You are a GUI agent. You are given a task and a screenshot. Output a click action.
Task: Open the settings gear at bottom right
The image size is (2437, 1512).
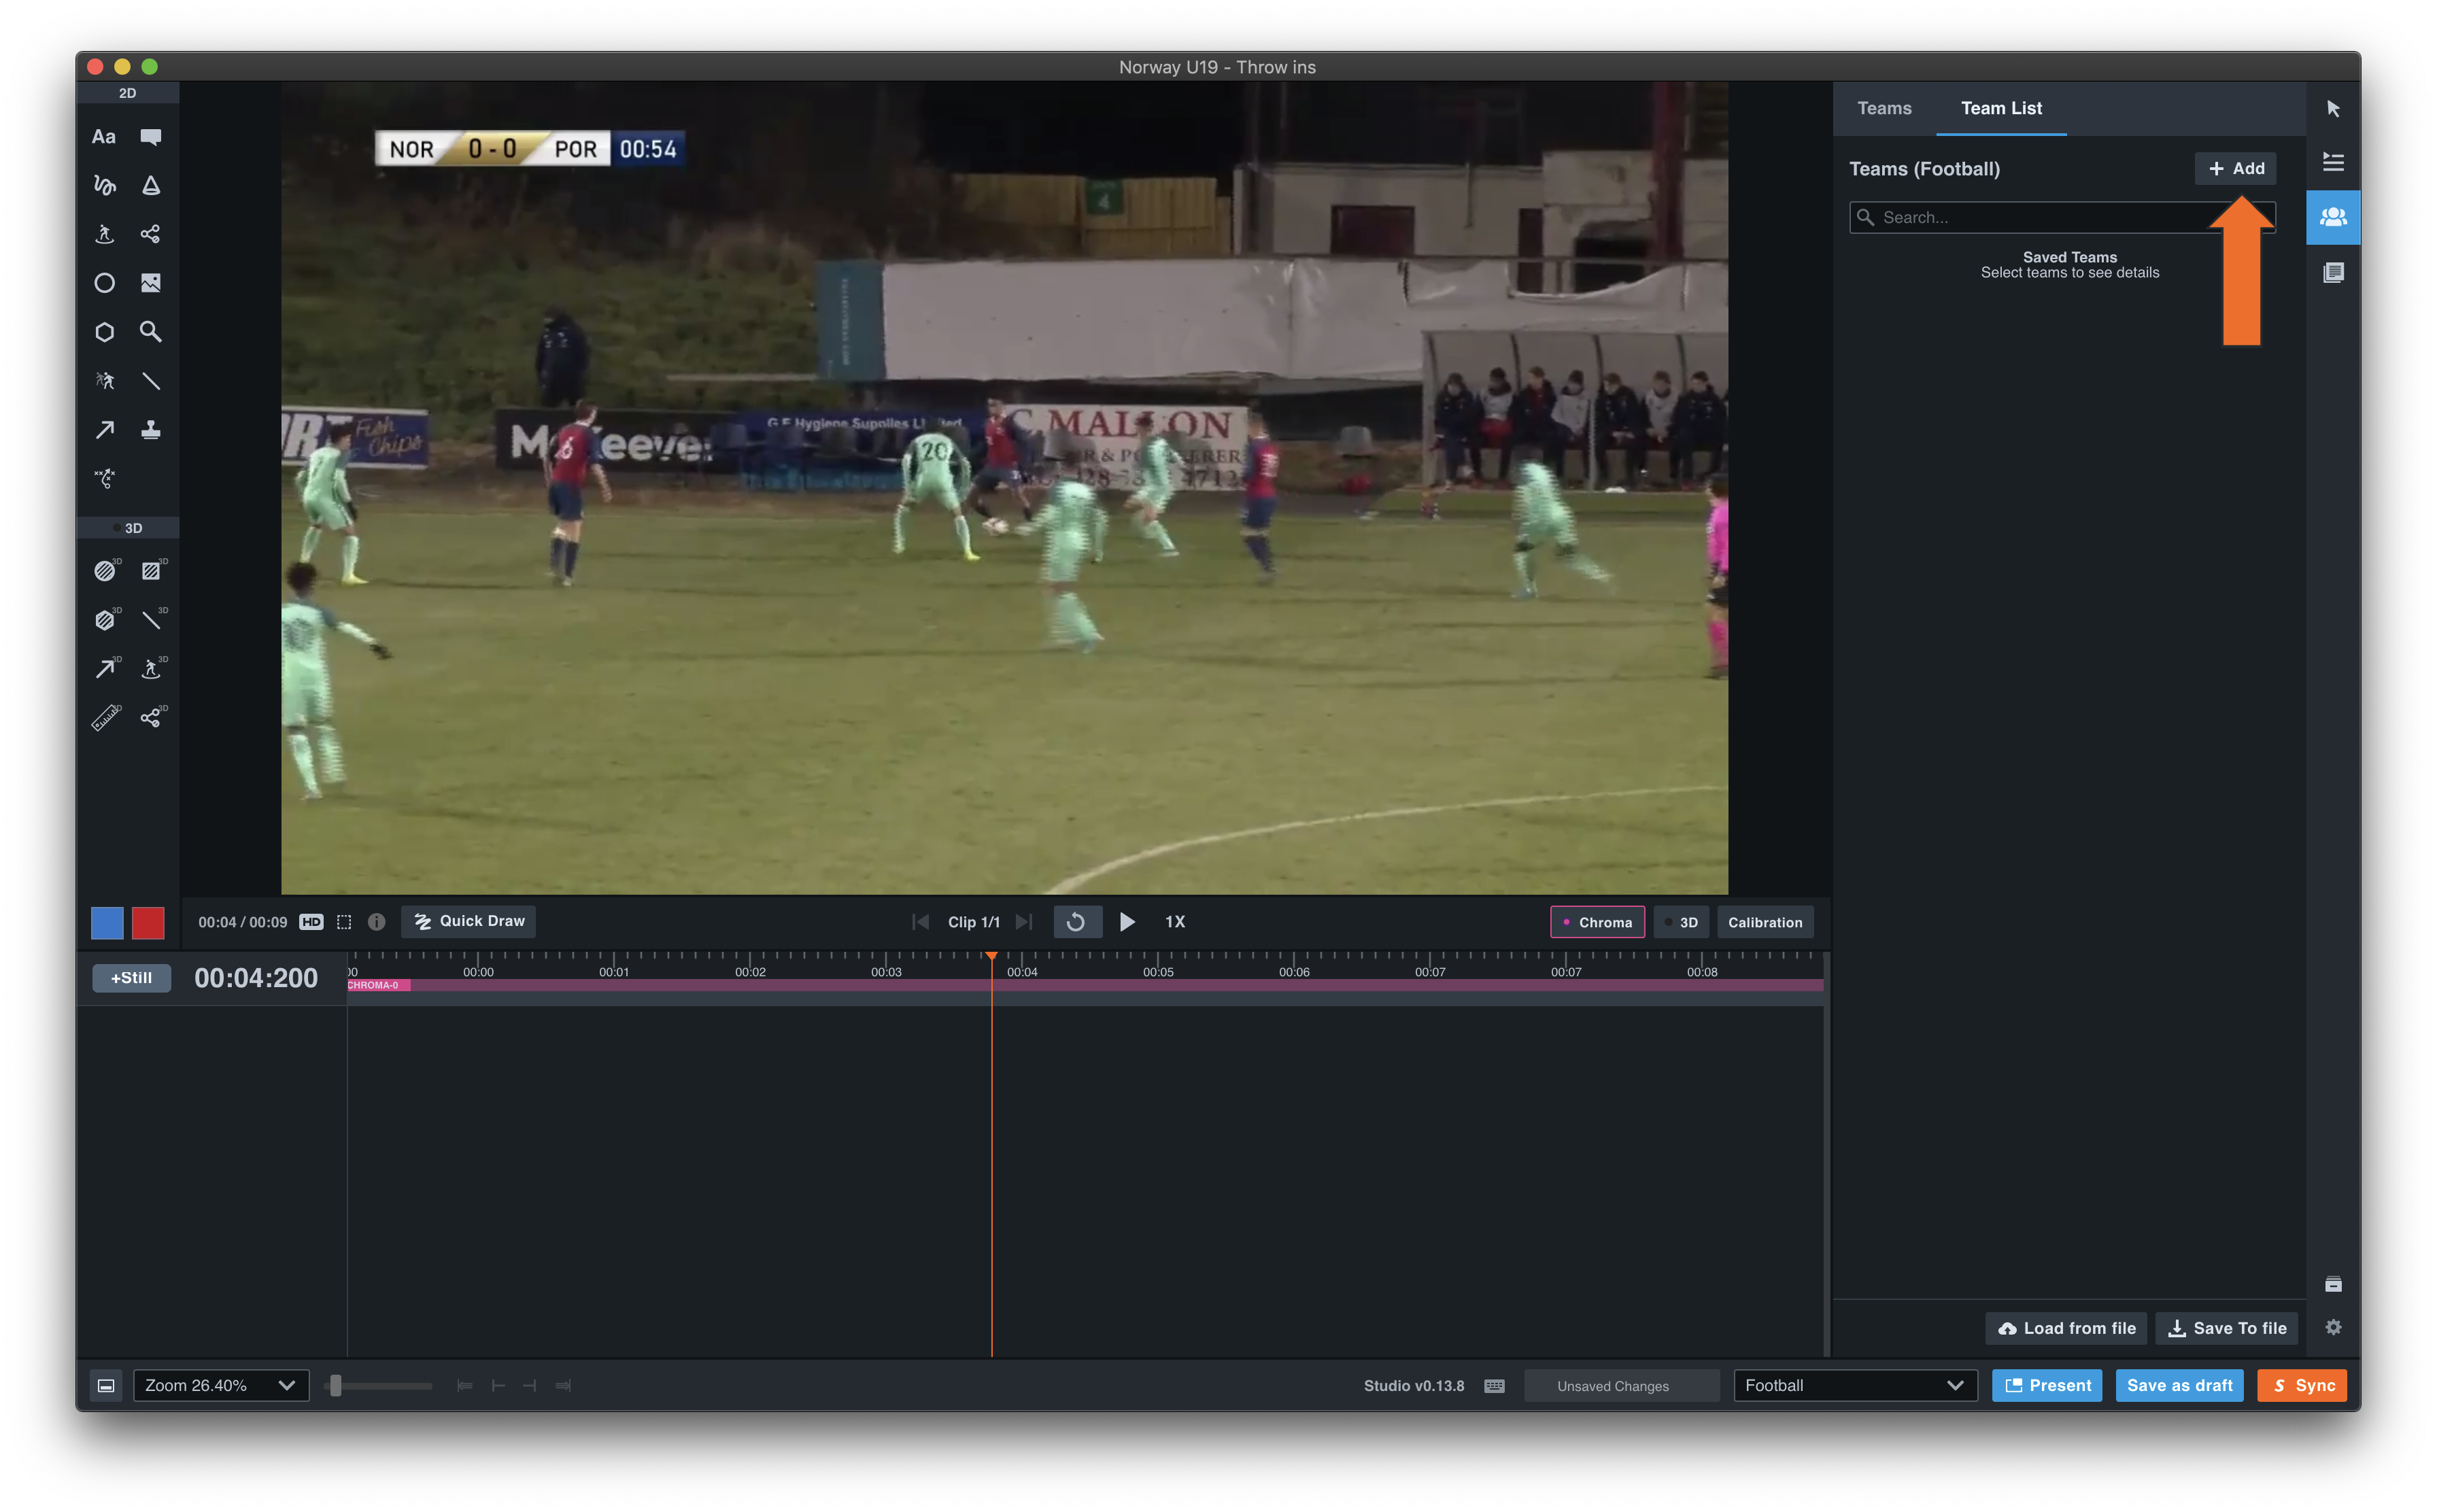2333,1327
